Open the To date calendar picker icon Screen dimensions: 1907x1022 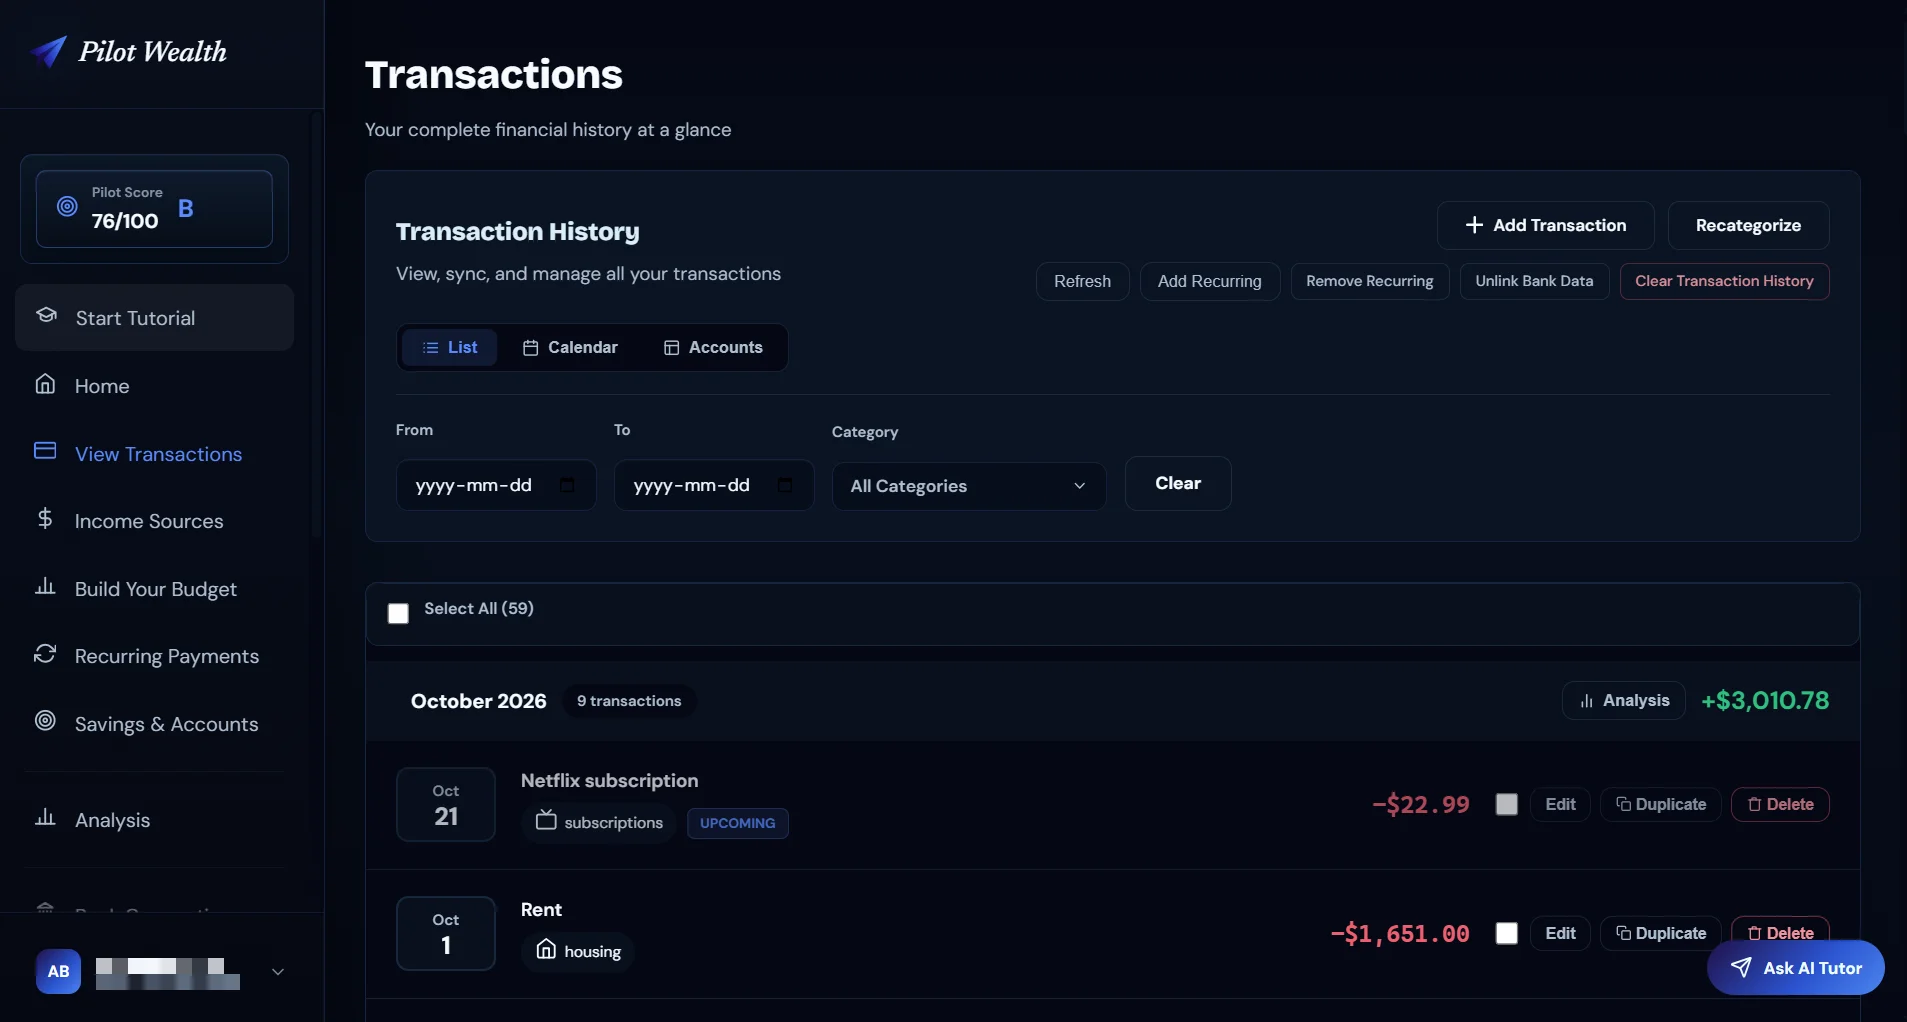(785, 485)
